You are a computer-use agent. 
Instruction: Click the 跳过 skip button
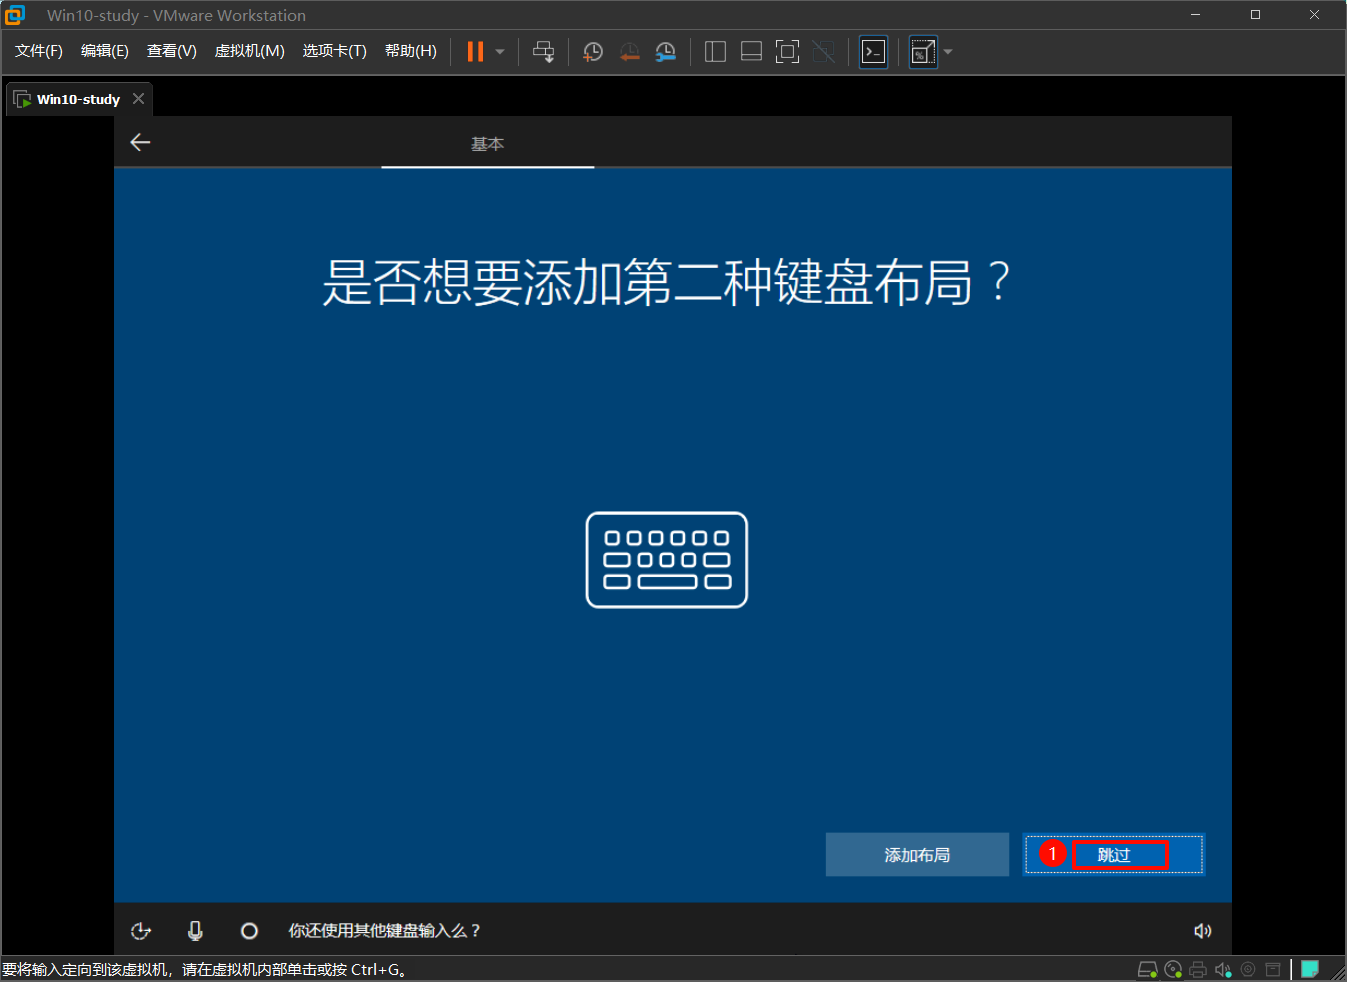1114,855
